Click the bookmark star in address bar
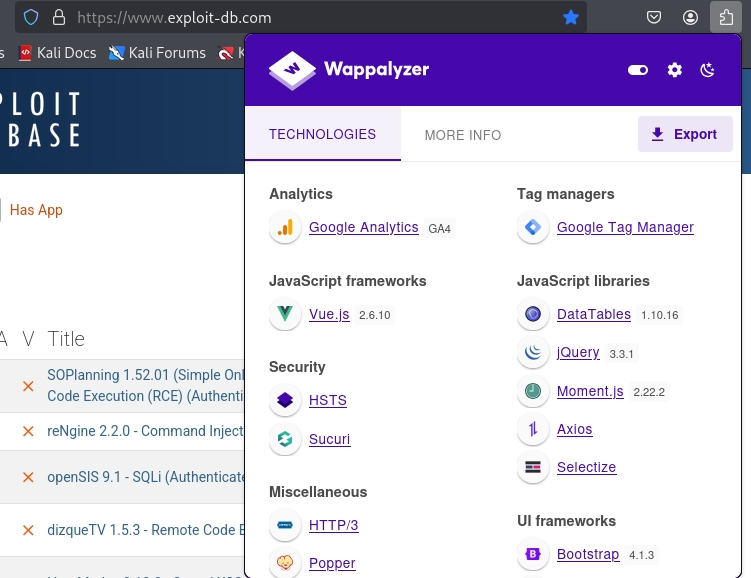 point(570,18)
